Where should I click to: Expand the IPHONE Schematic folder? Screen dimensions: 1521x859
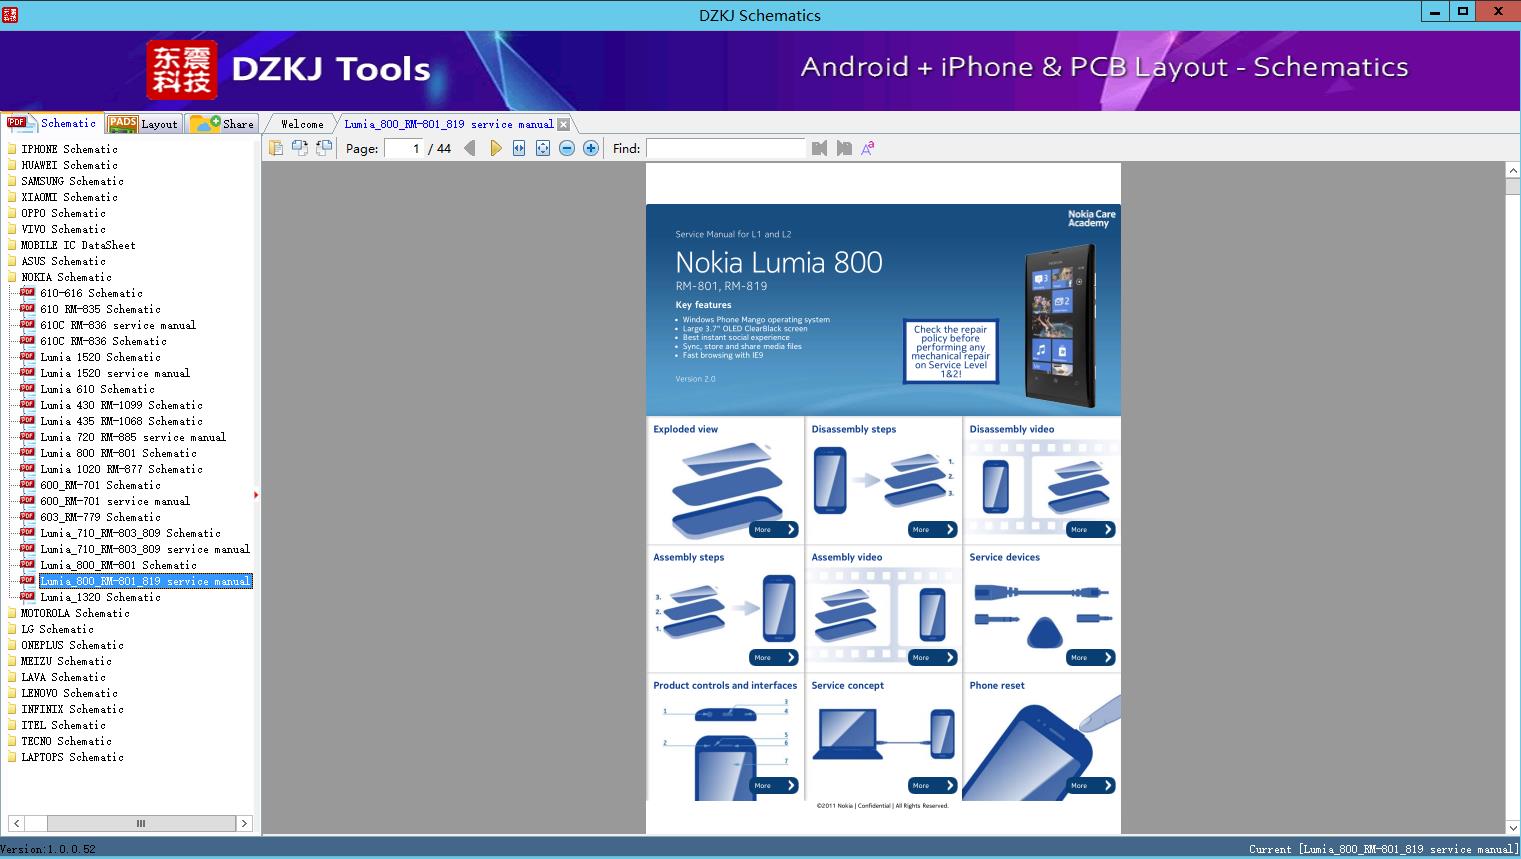[69, 149]
